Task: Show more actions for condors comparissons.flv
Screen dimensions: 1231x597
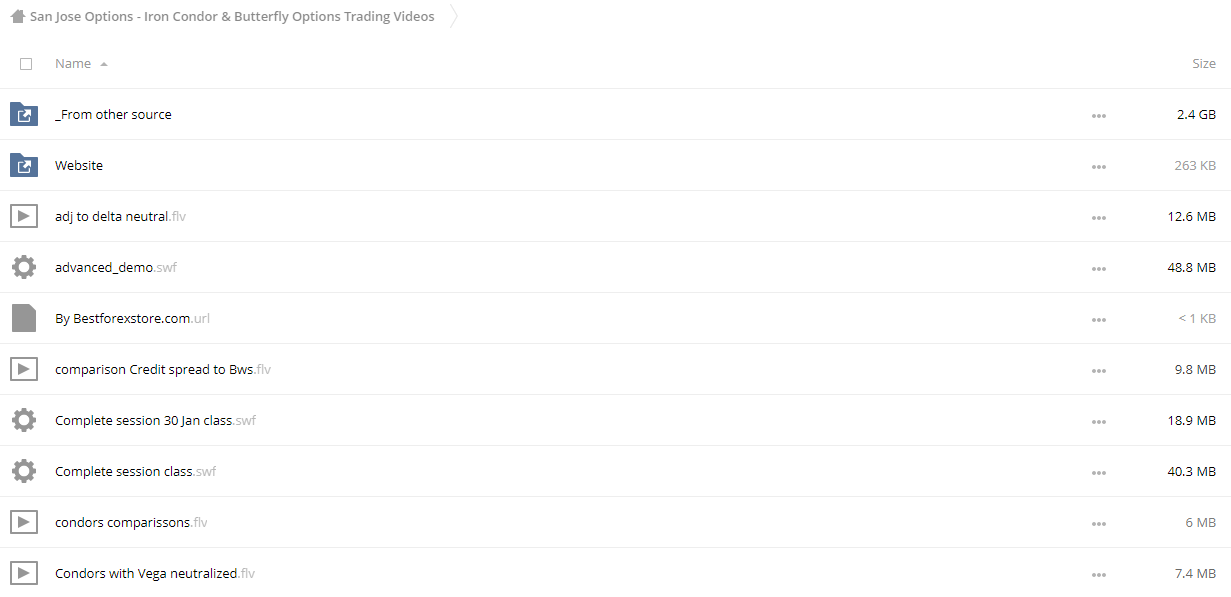Action: tap(1099, 523)
